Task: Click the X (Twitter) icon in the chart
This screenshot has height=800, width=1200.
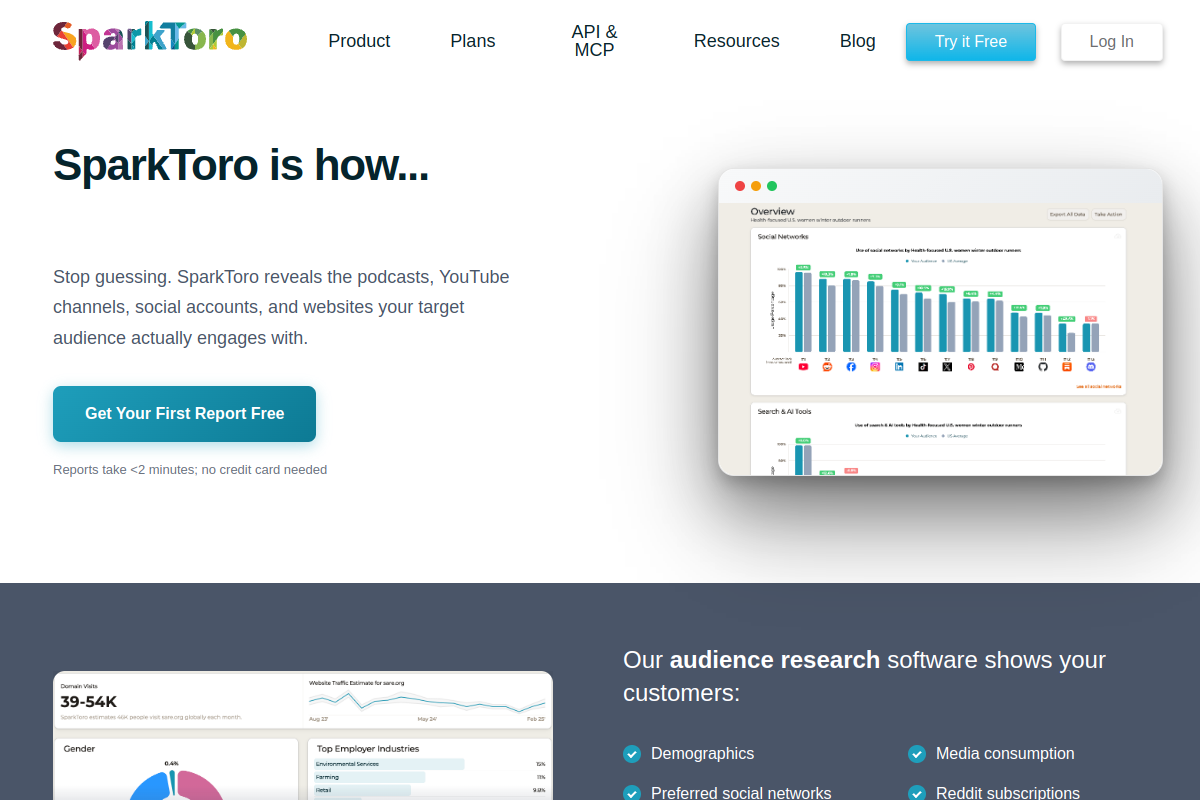Action: coord(947,367)
